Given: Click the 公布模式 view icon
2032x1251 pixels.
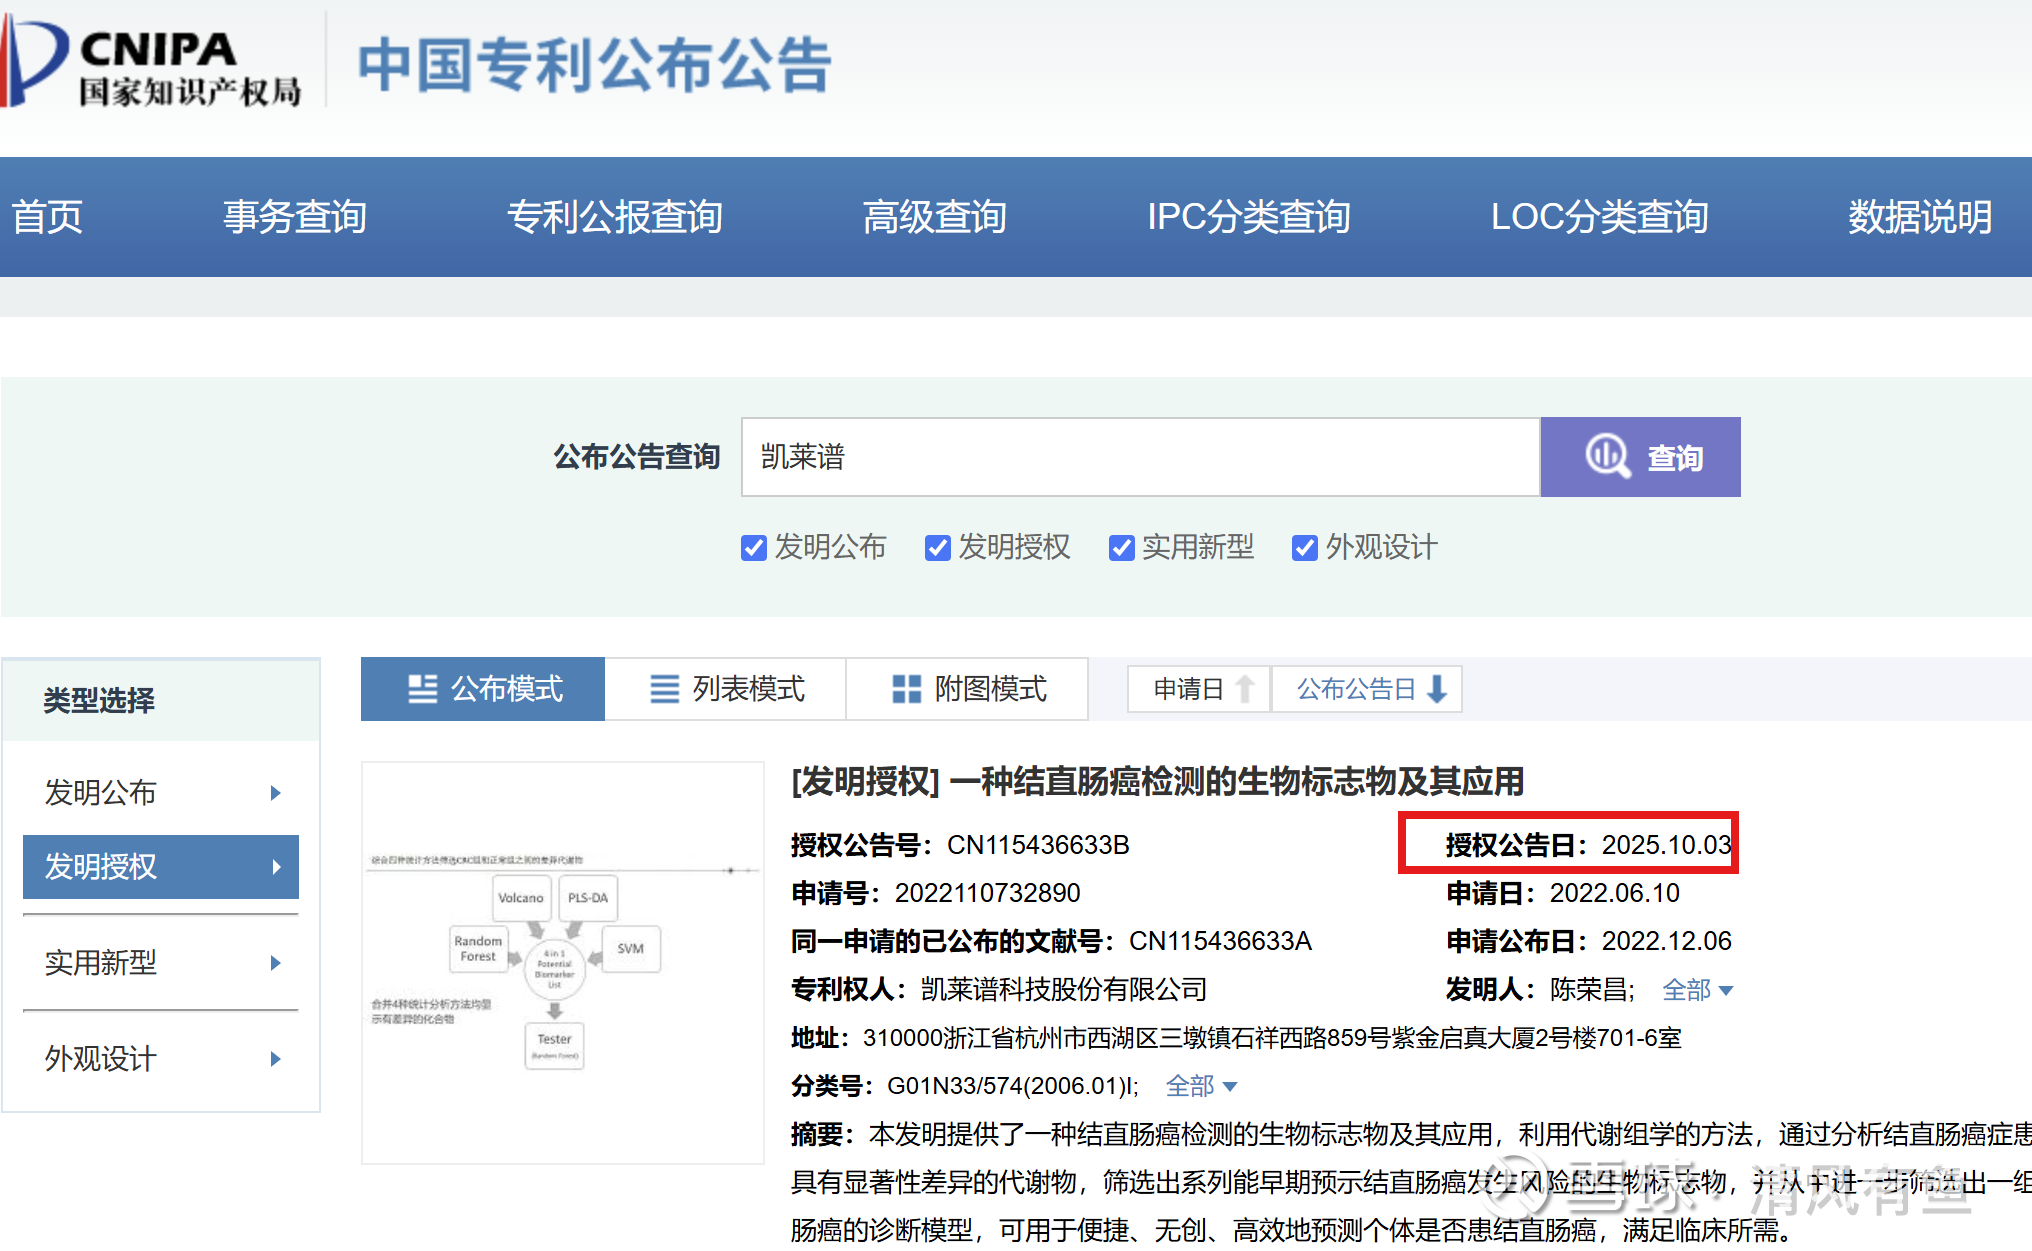Looking at the screenshot, I should 422,689.
